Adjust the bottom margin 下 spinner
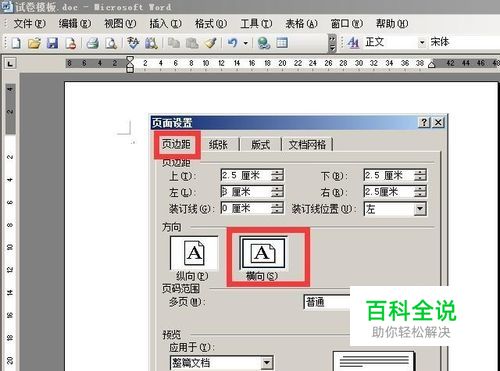Image resolution: width=500 pixels, height=371 pixels. [420, 175]
